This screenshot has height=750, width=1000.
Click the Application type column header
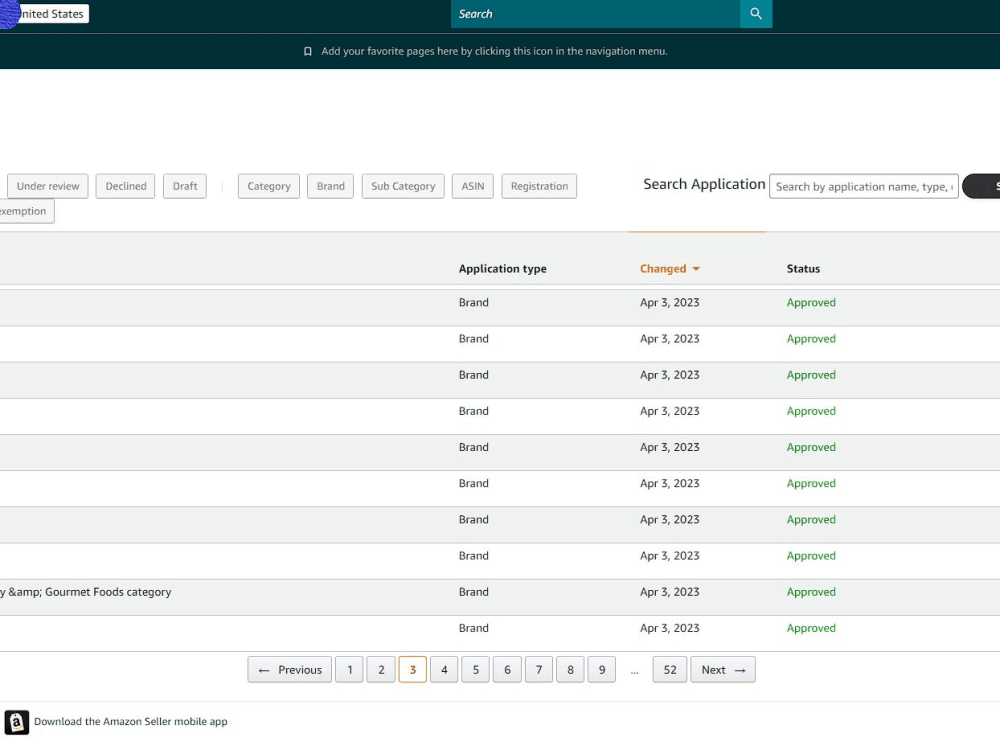(x=503, y=269)
